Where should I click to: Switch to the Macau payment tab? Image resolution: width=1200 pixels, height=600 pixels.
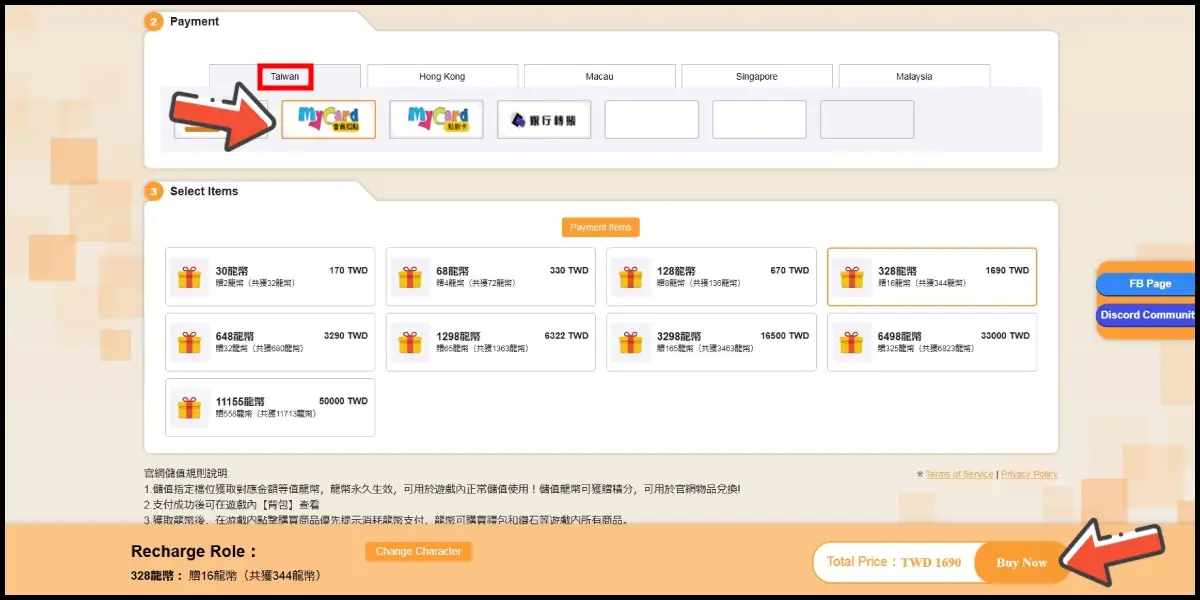(599, 77)
